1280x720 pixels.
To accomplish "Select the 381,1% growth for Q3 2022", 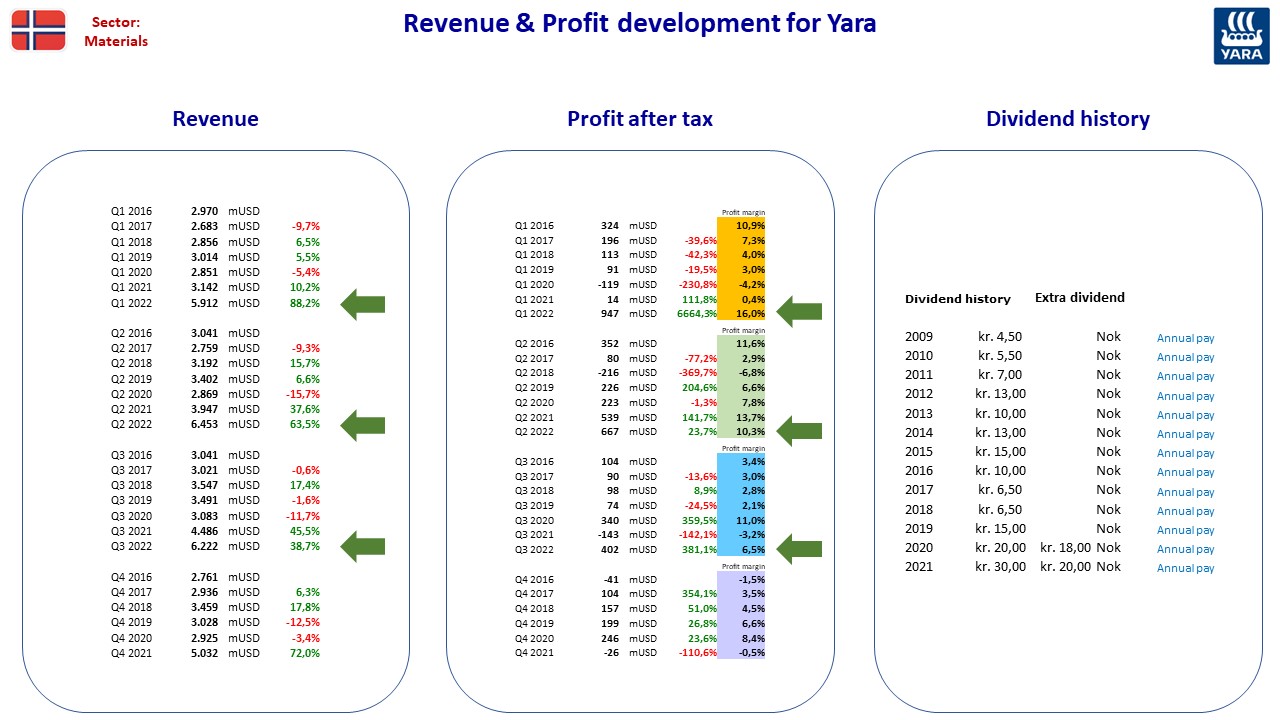I will tap(700, 550).
